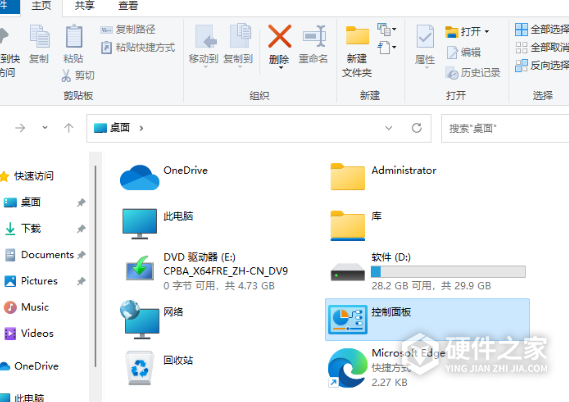Click the text 28.2 GB 可用, 共 29.9 GB
The width and height of the screenshot is (569, 402).
(431, 286)
